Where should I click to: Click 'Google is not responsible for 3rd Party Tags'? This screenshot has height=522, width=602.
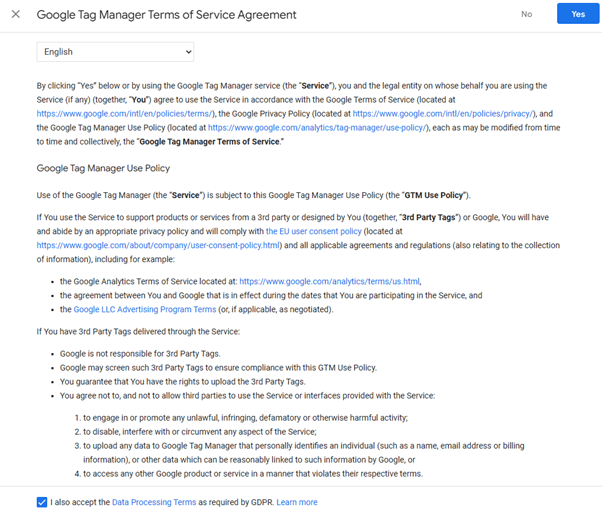click(140, 354)
